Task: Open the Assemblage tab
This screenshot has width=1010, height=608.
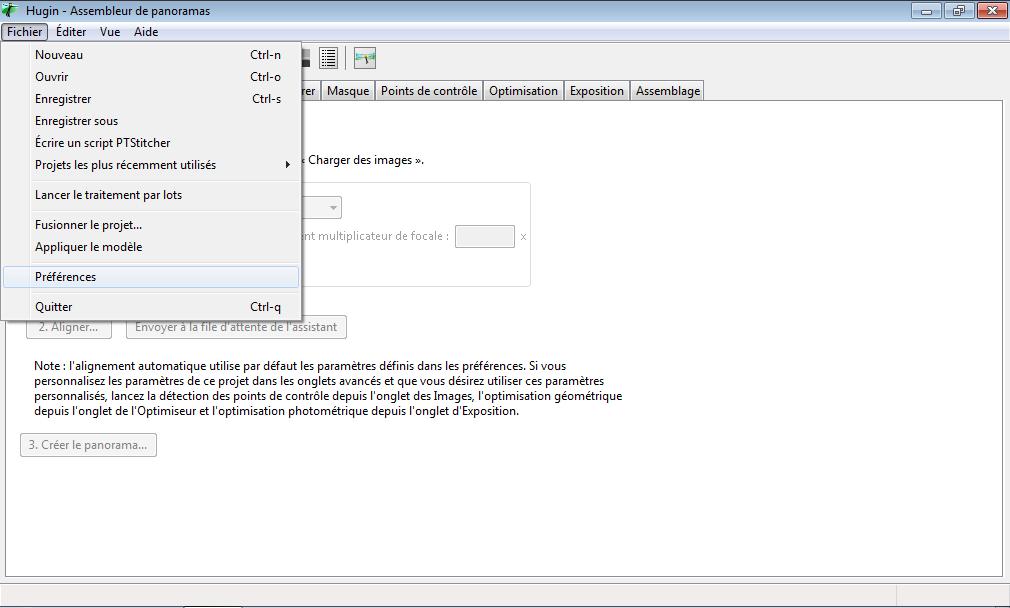Action: coord(668,91)
